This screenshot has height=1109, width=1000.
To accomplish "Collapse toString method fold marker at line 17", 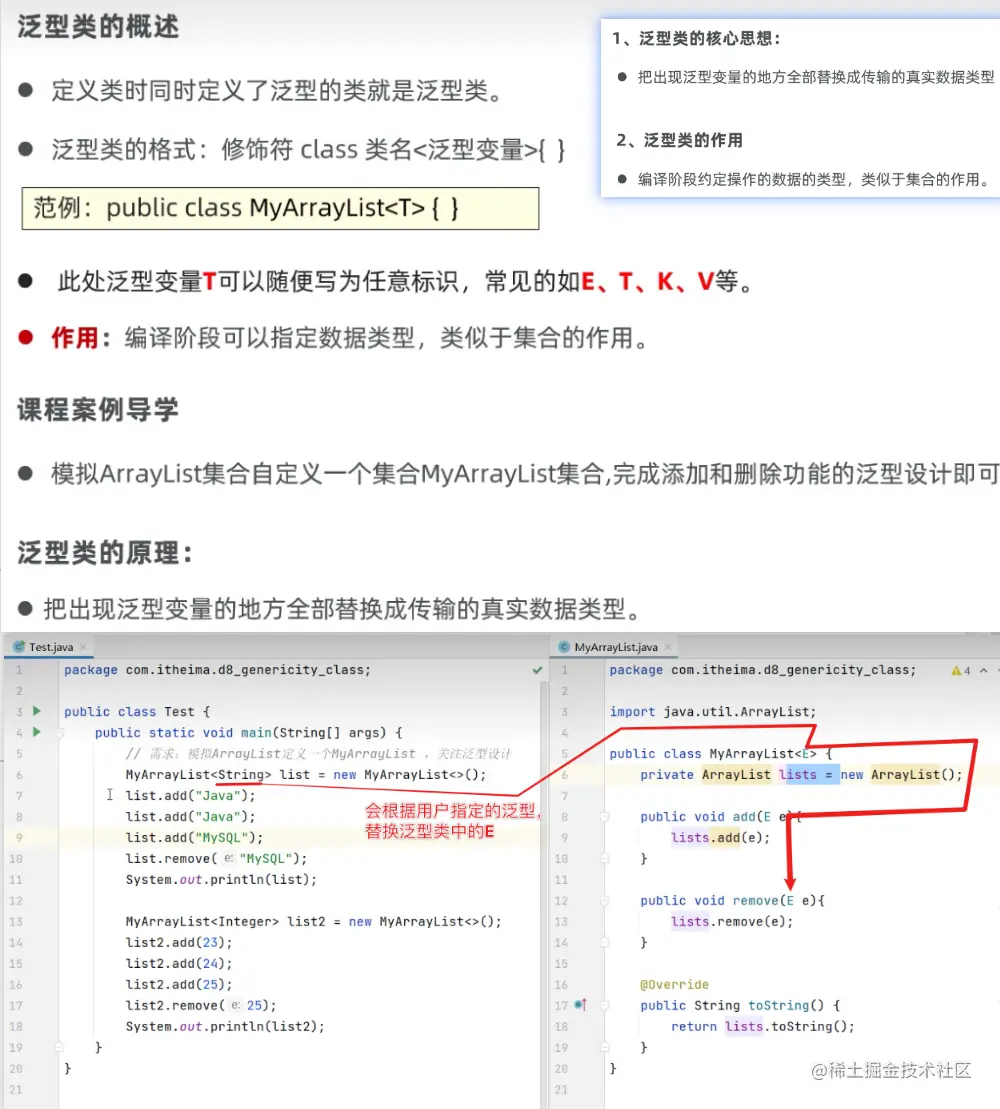I will (605, 1005).
